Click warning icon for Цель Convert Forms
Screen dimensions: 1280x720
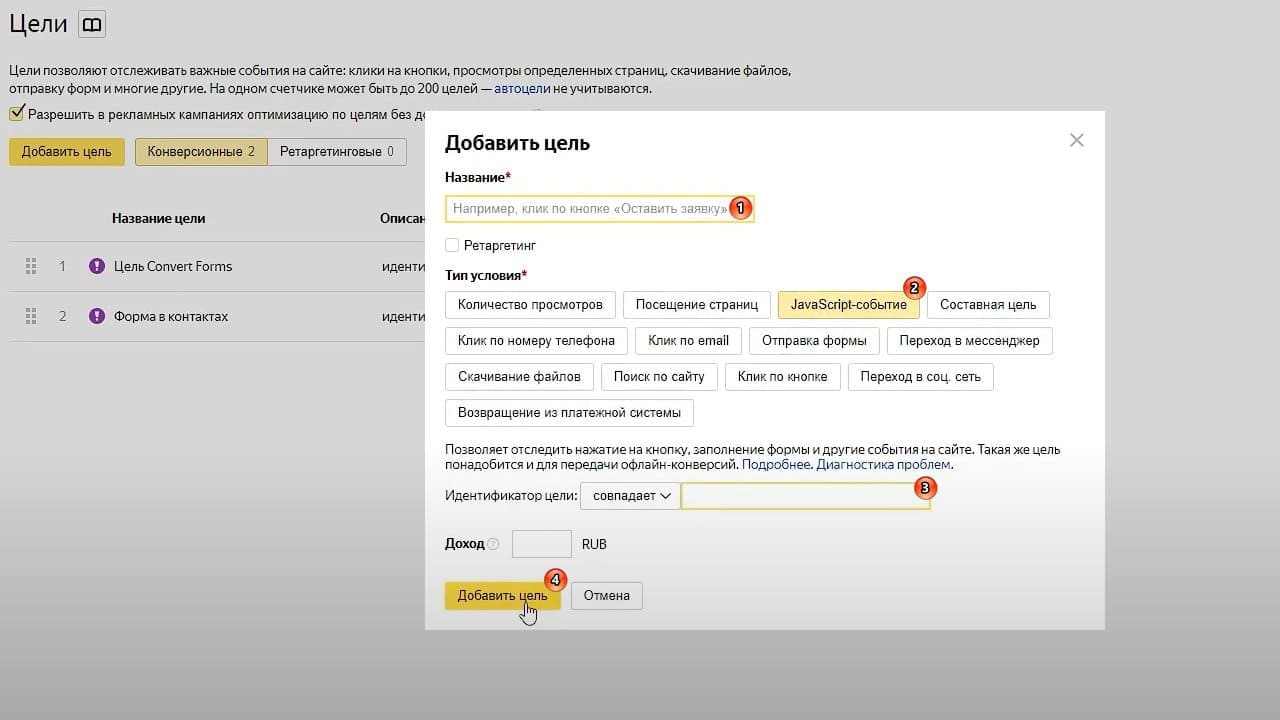pos(97,266)
